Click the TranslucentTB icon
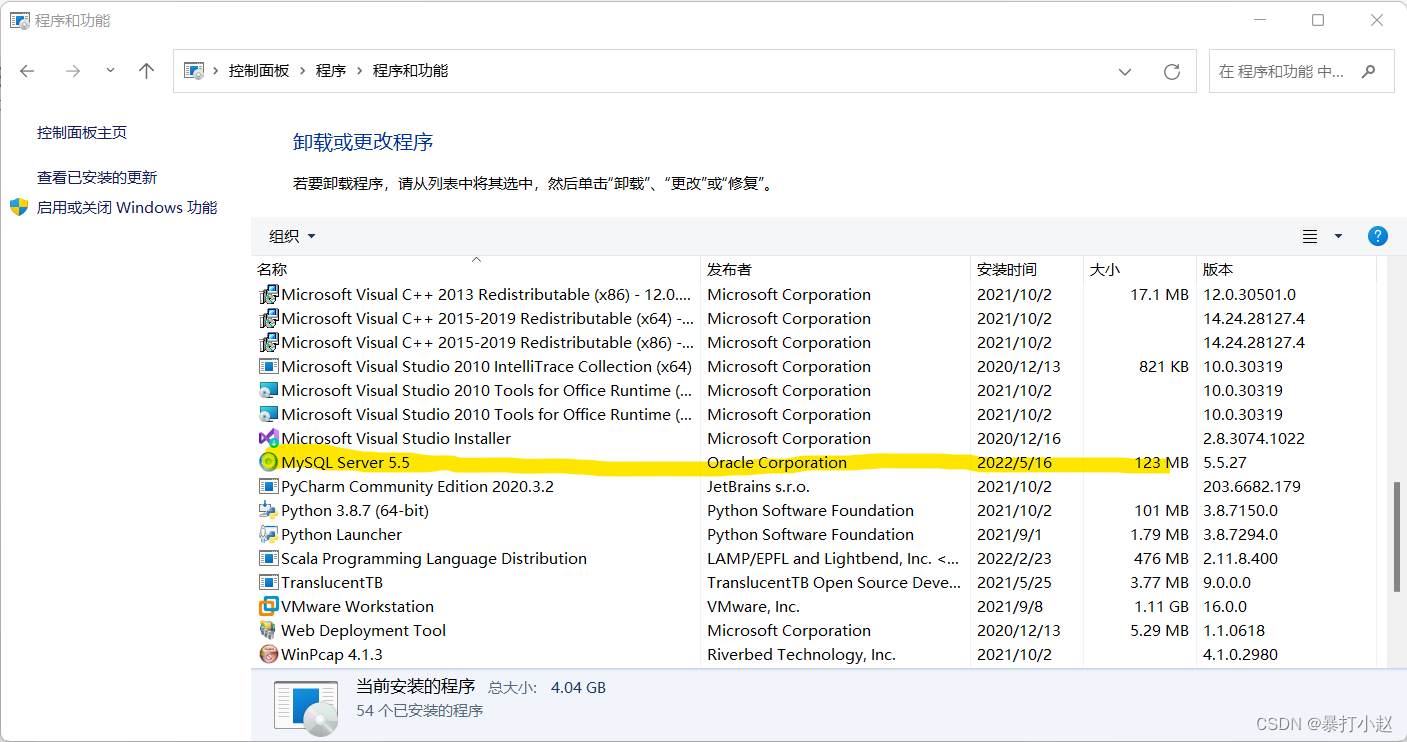The width and height of the screenshot is (1407, 742). pos(268,582)
